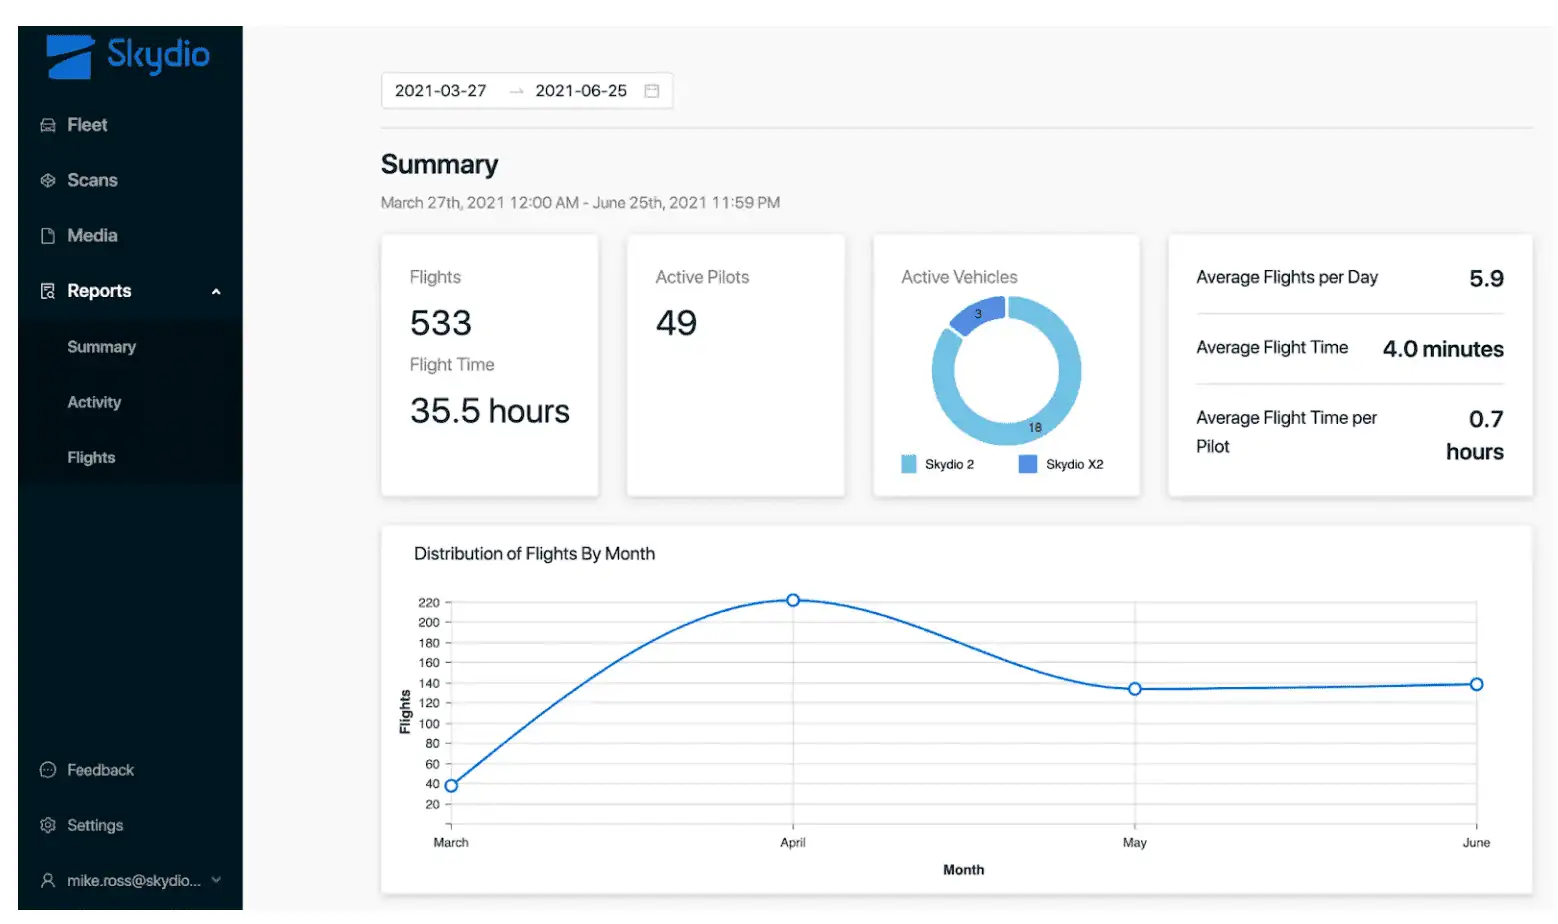Click the Media file icon
Viewport: 1558px width, 924px height.
tap(47, 236)
